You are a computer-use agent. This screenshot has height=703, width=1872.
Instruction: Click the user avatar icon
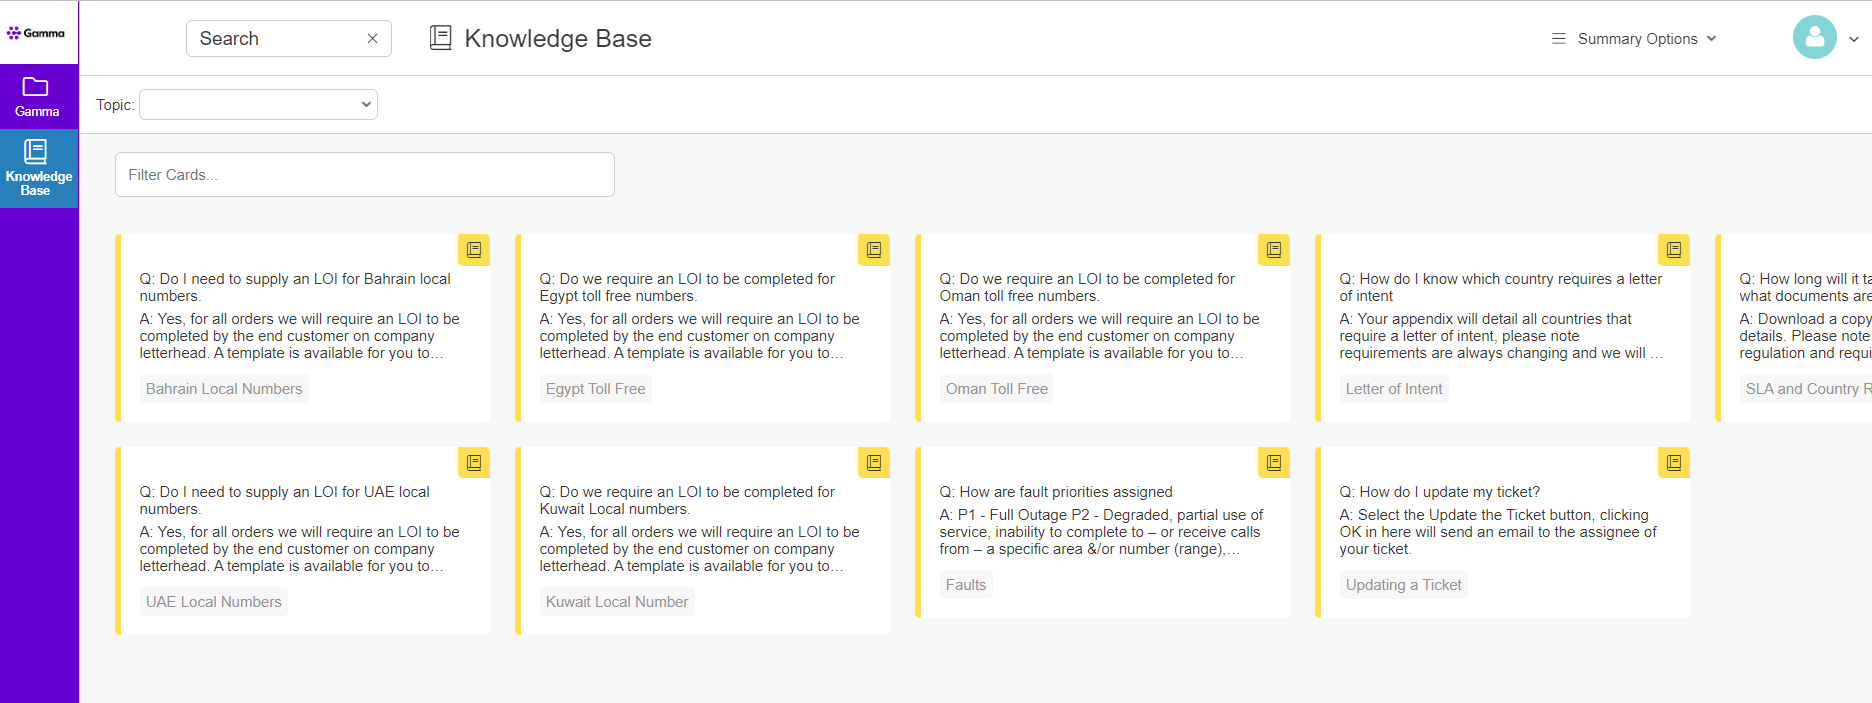(1814, 38)
